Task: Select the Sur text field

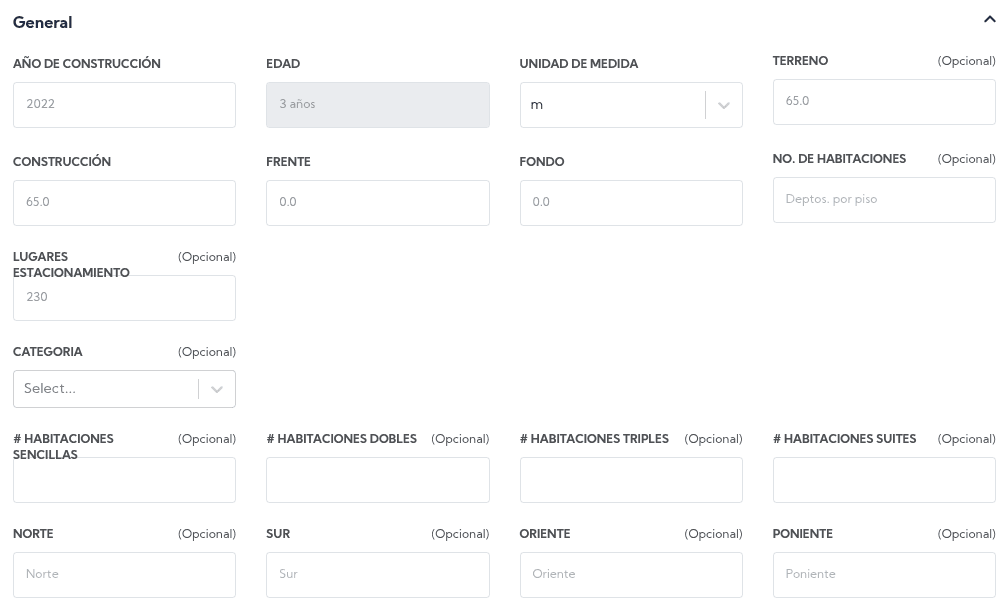Action: [x=377, y=575]
